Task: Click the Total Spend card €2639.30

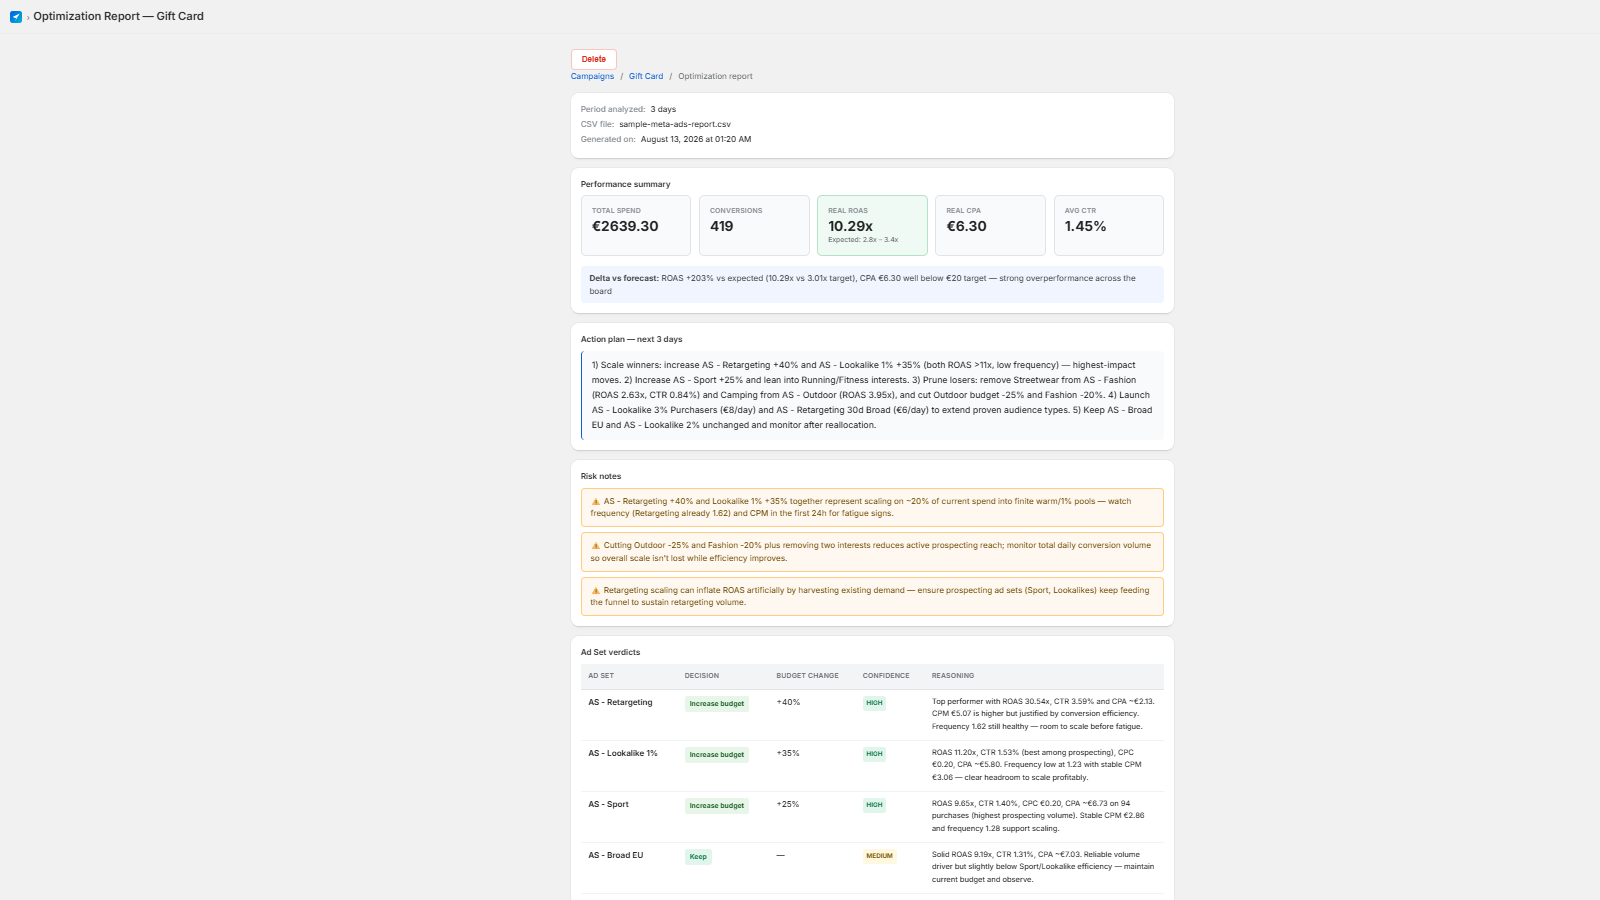Action: pos(636,225)
